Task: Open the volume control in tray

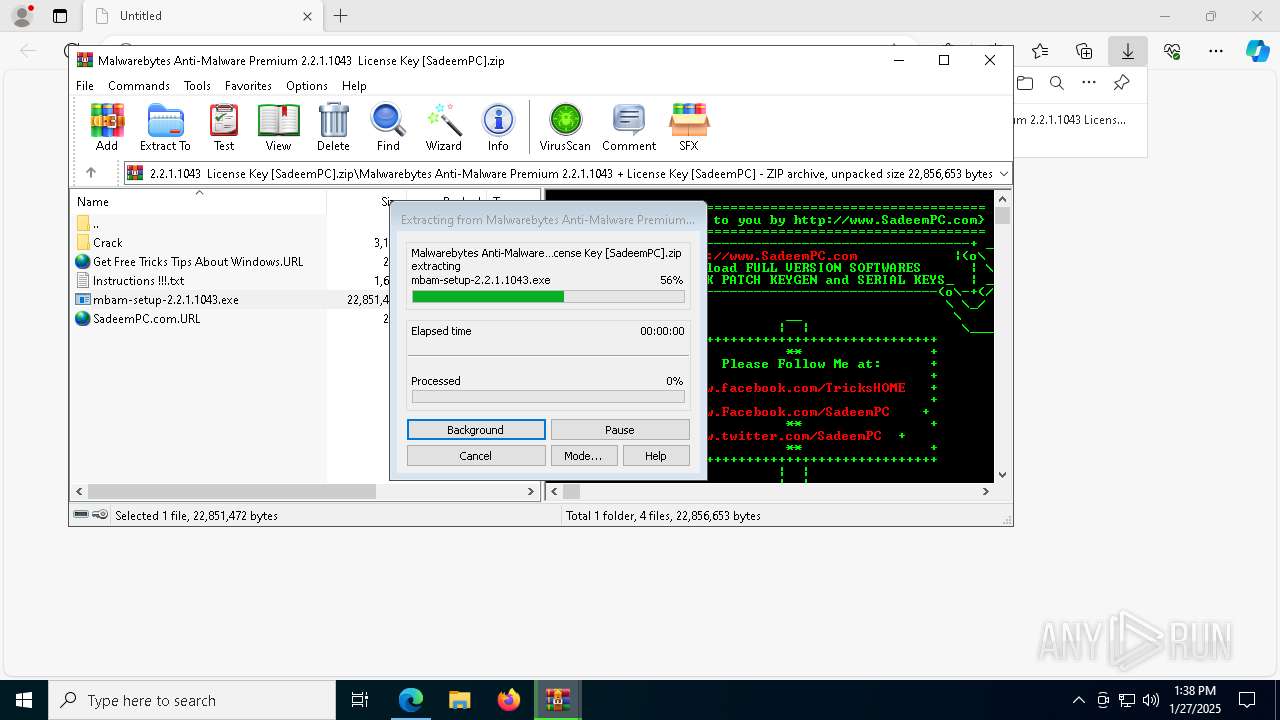Action: (1150, 700)
